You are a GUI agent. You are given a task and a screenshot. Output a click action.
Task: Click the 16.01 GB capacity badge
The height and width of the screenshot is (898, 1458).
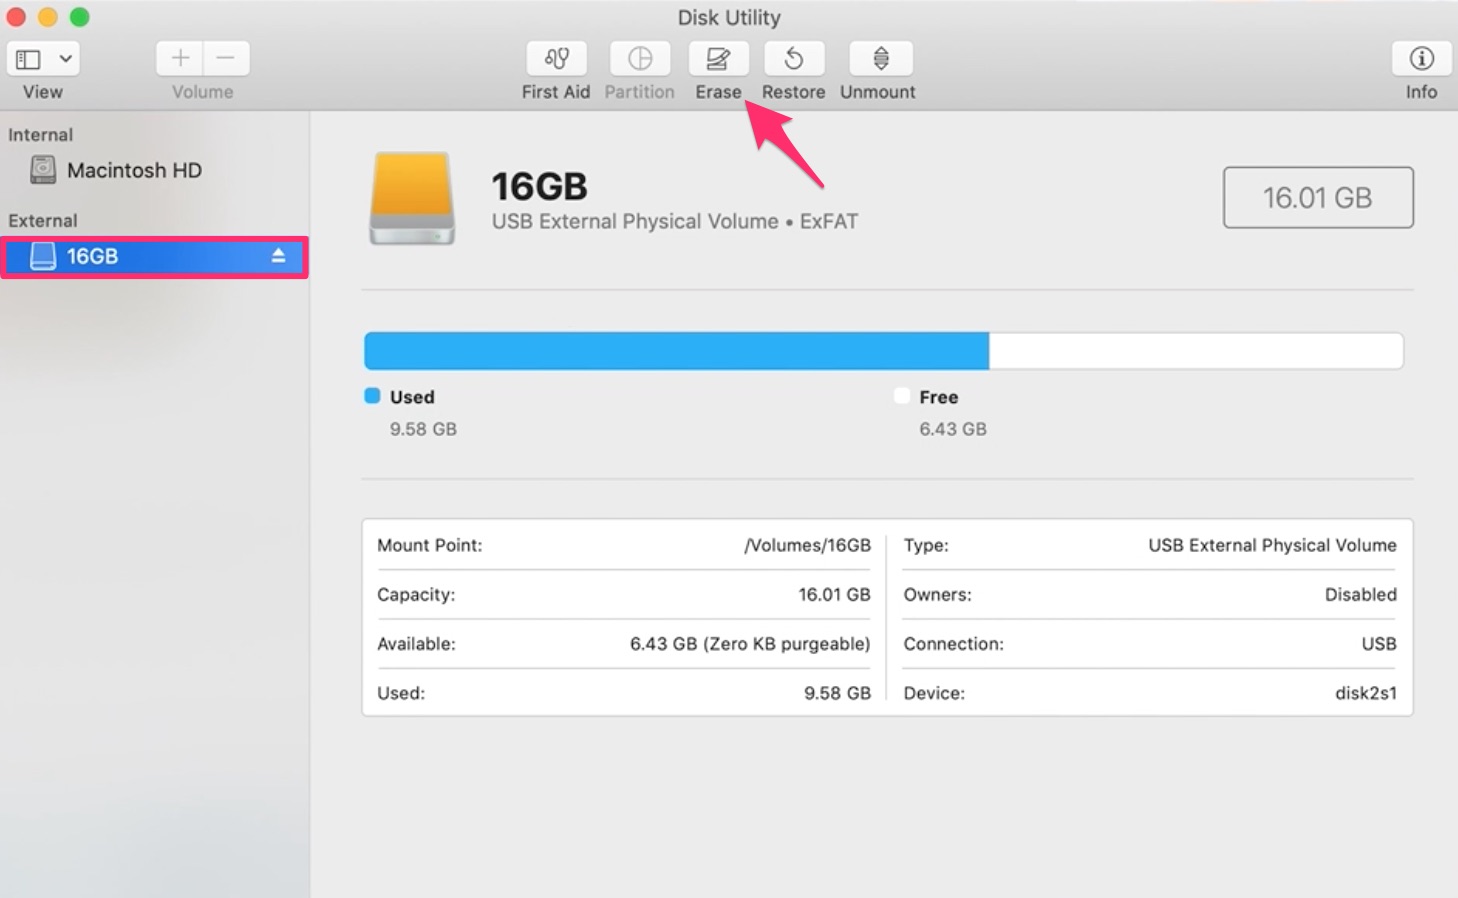point(1317,197)
